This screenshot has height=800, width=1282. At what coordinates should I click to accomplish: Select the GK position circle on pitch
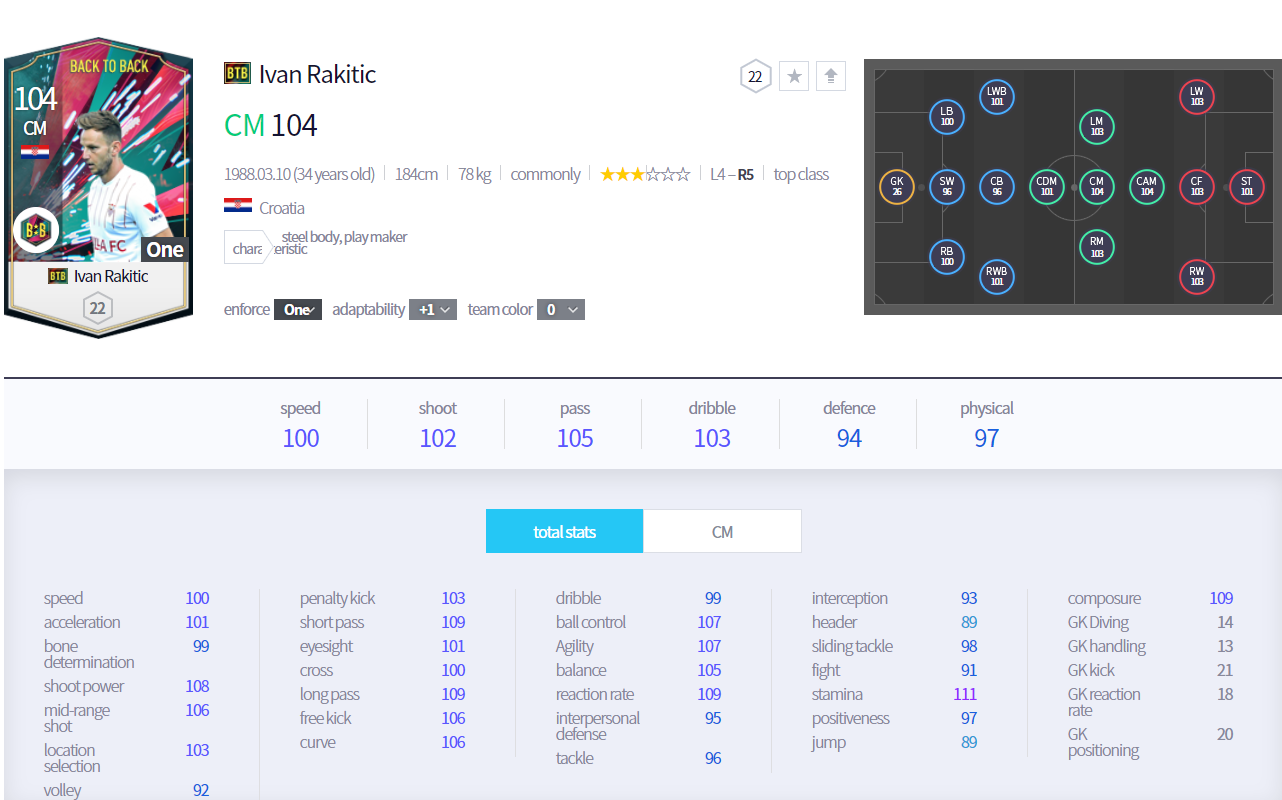[896, 187]
